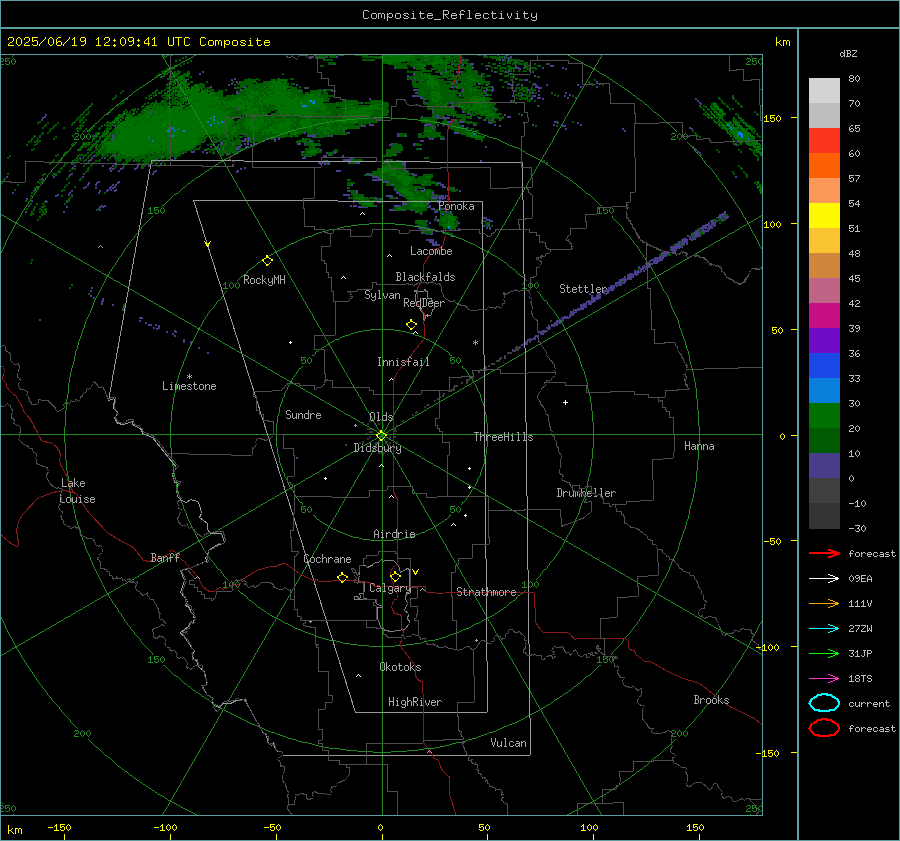Click the Drumheller label
900x841 pixels.
point(586,493)
